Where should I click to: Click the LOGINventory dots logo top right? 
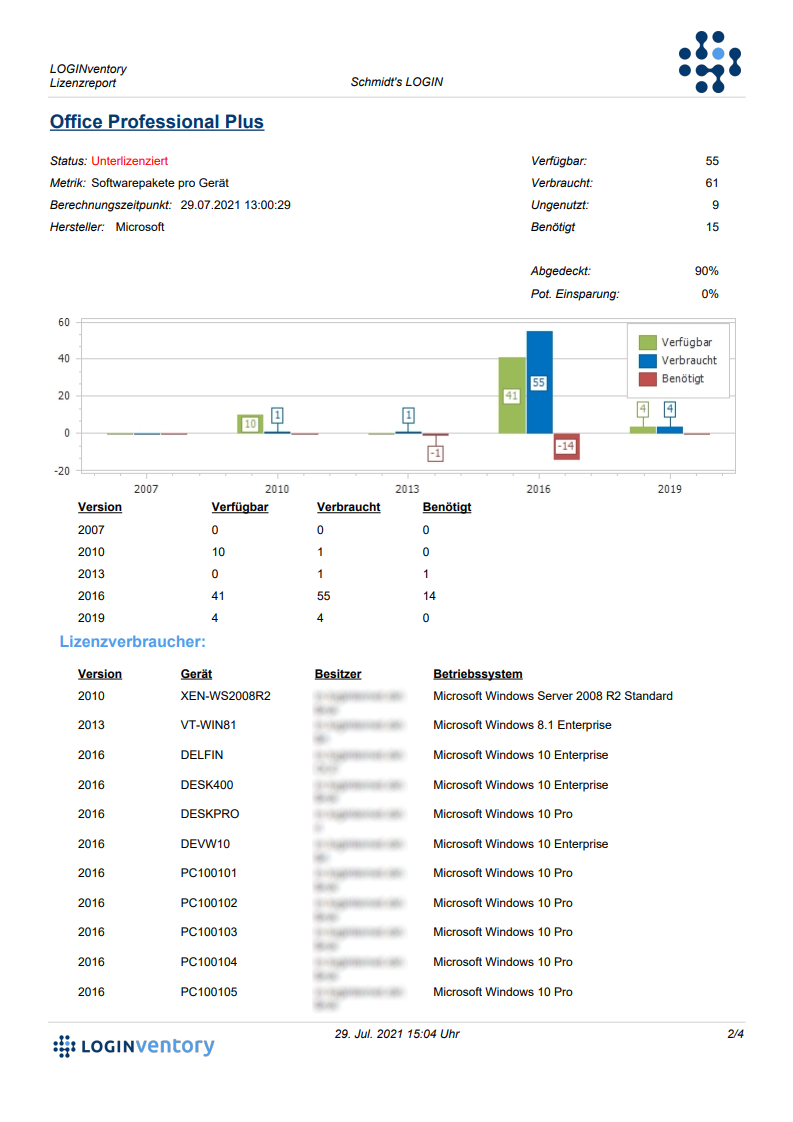(710, 62)
